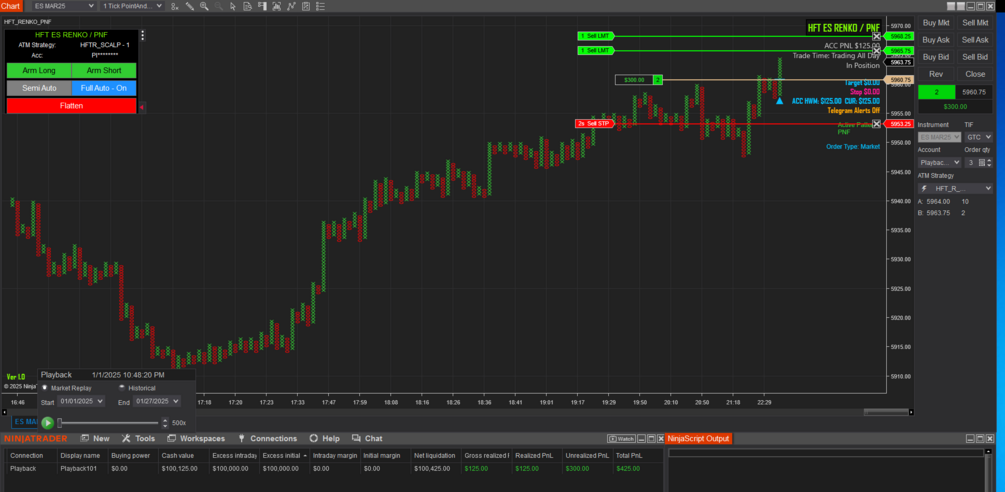This screenshot has width=1005, height=492.
Task: Click Buy Ask button
Action: [936, 40]
